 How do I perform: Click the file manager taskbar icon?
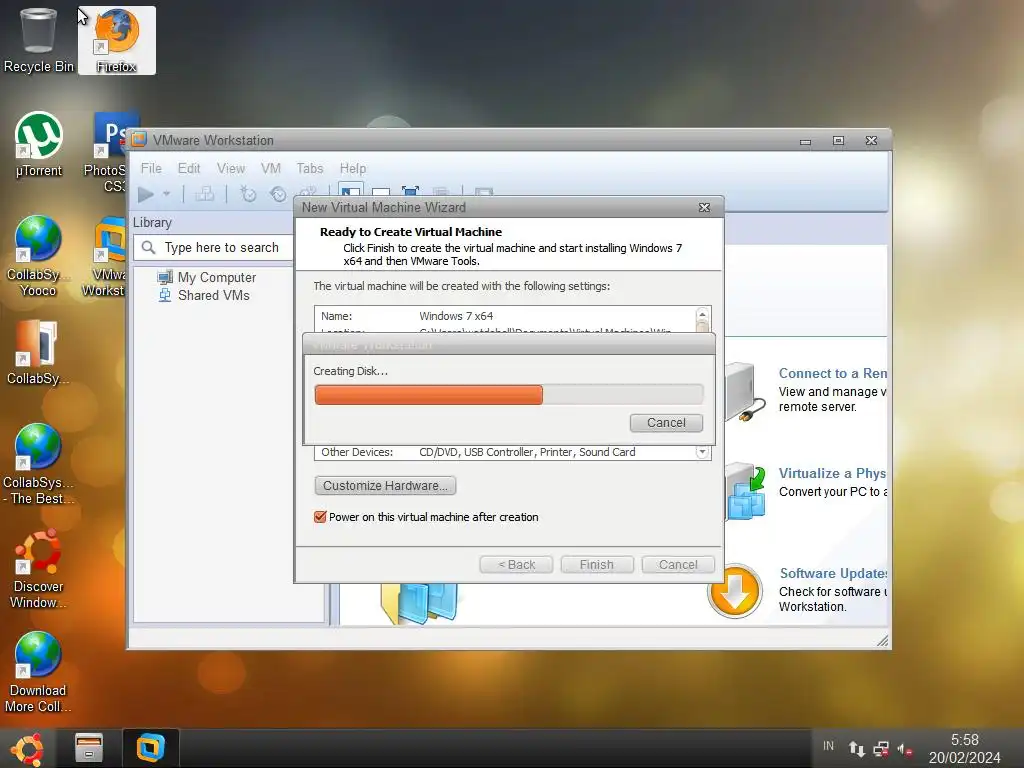tap(89, 748)
